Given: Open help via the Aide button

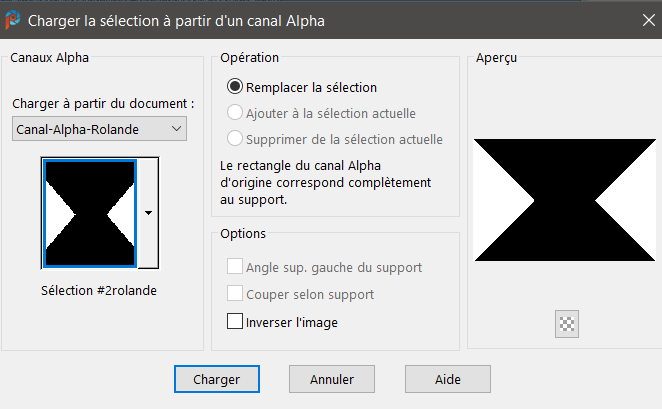Looking at the screenshot, I should click(447, 380).
